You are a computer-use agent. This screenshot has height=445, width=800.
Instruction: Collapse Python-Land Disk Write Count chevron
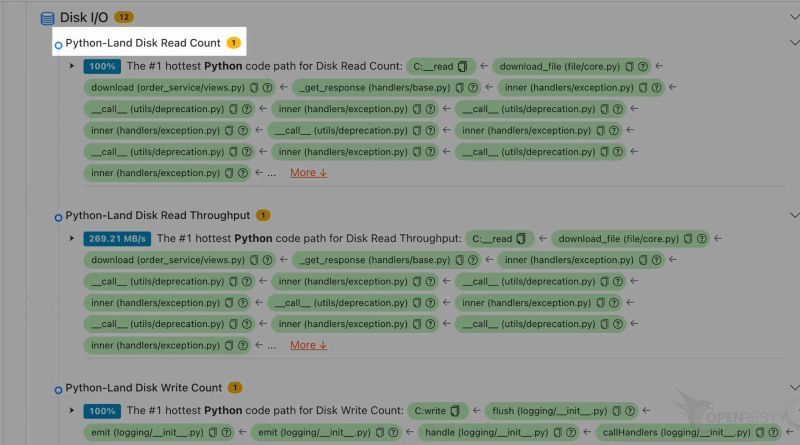794,387
